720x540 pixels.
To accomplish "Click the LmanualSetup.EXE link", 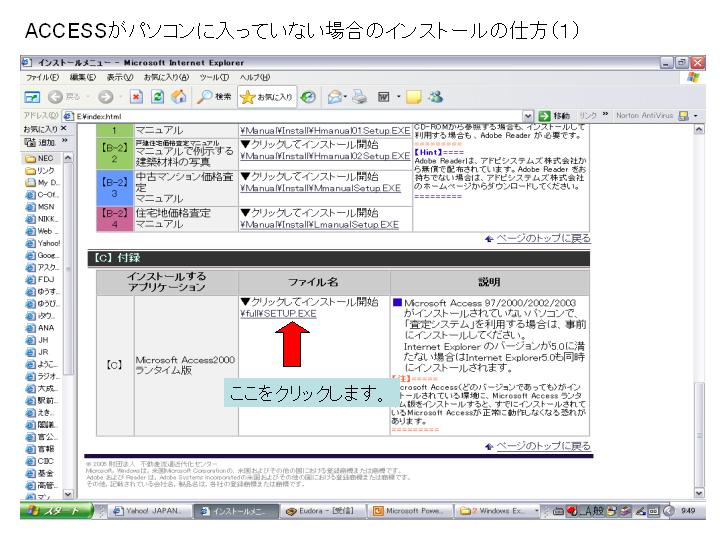I will 320,225.
